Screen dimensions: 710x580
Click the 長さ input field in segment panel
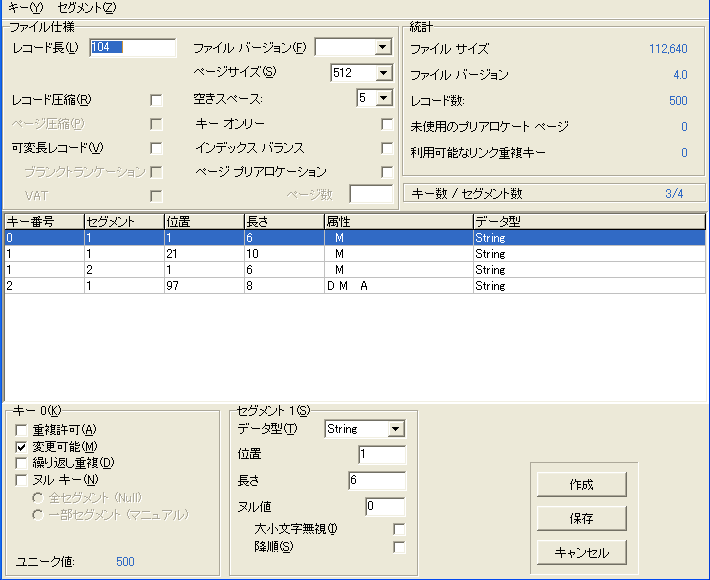tap(376, 481)
